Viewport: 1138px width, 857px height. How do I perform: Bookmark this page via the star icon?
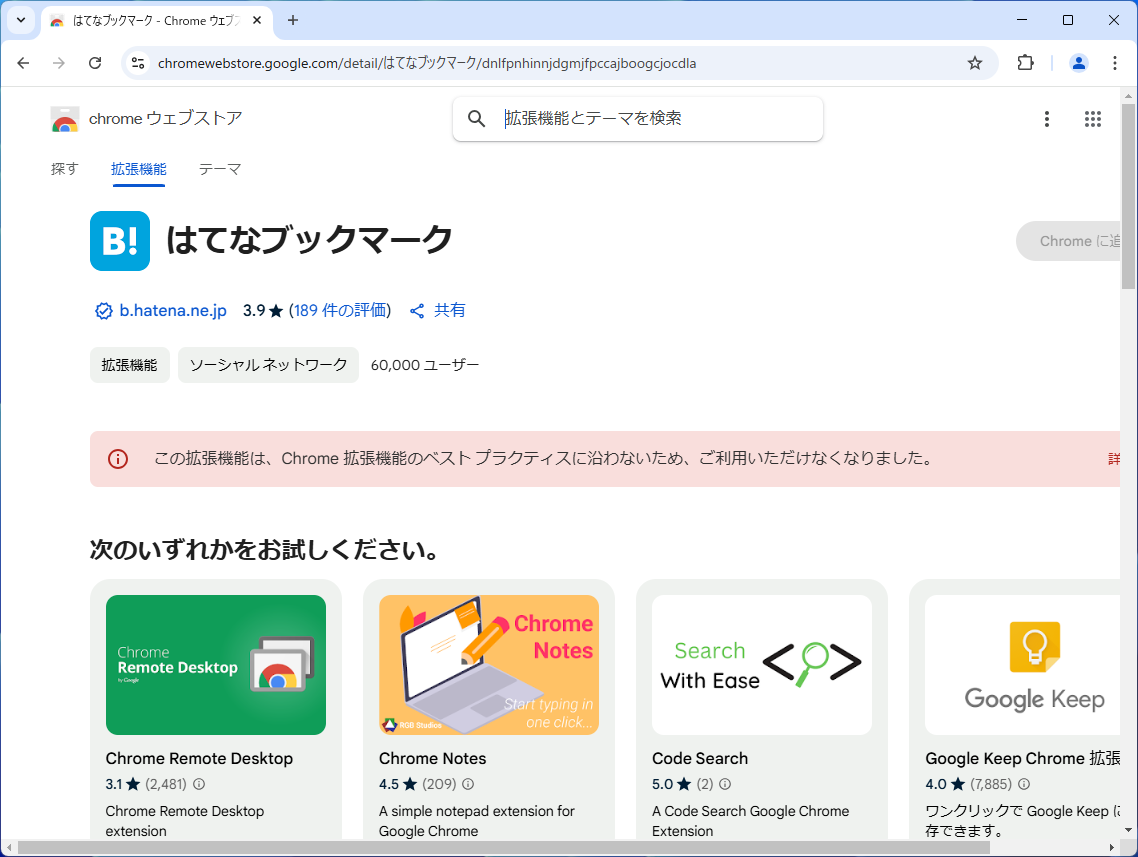(x=974, y=62)
